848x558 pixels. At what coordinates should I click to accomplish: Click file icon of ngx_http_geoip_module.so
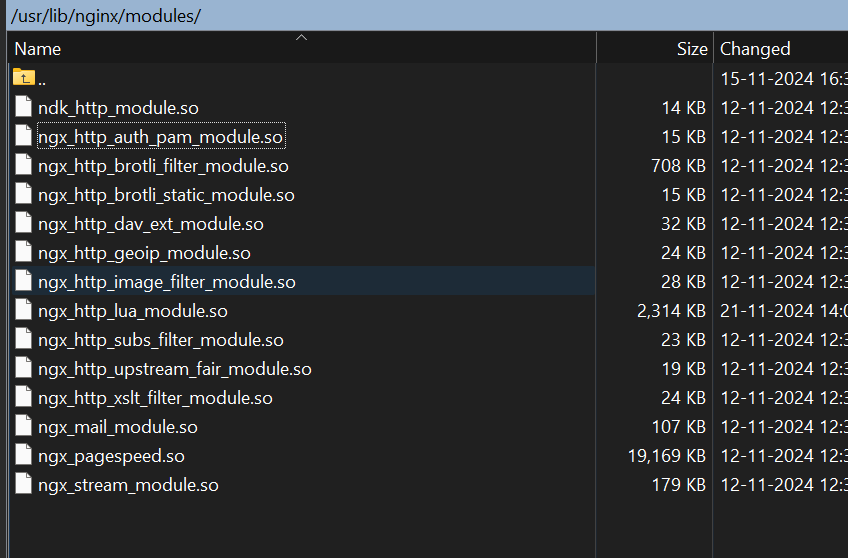click(x=23, y=251)
